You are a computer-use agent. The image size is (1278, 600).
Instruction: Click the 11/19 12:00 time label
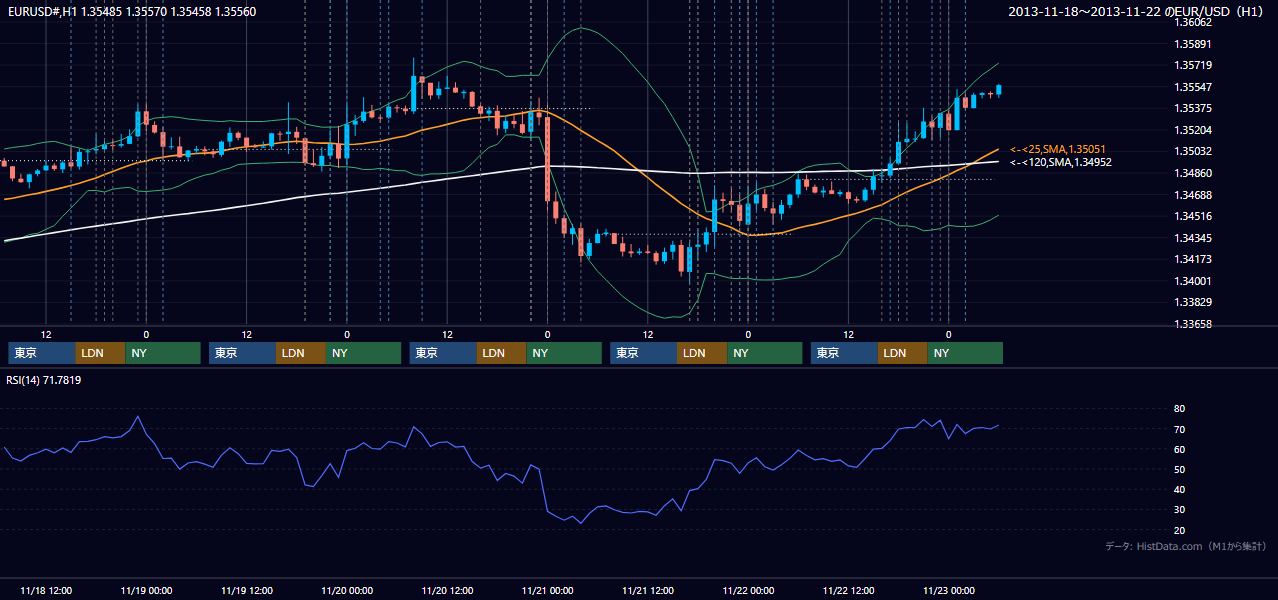[246, 590]
